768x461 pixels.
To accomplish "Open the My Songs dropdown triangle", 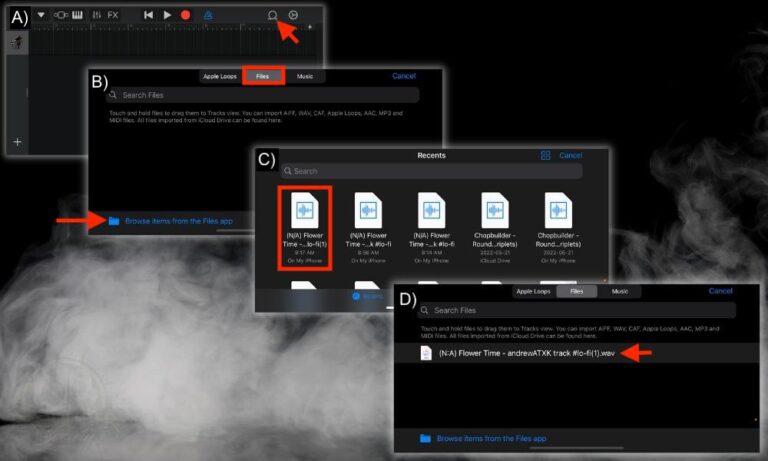I will coord(41,15).
